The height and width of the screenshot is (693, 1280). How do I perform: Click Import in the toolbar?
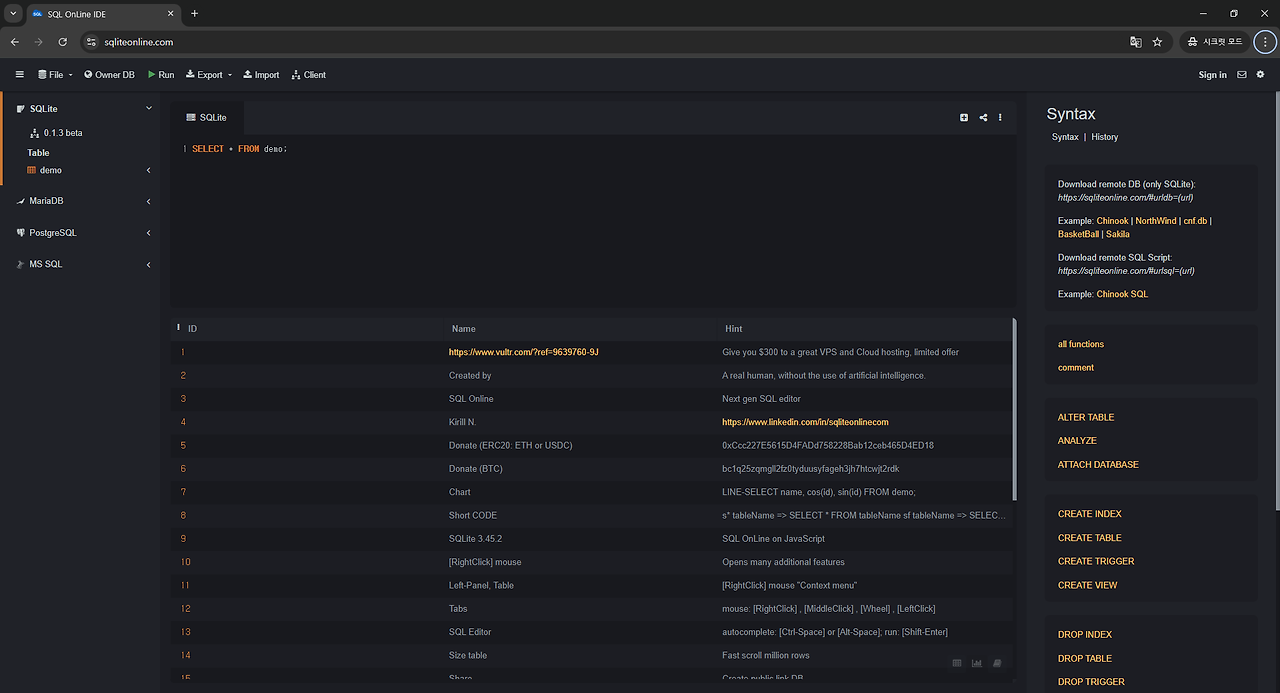click(261, 74)
